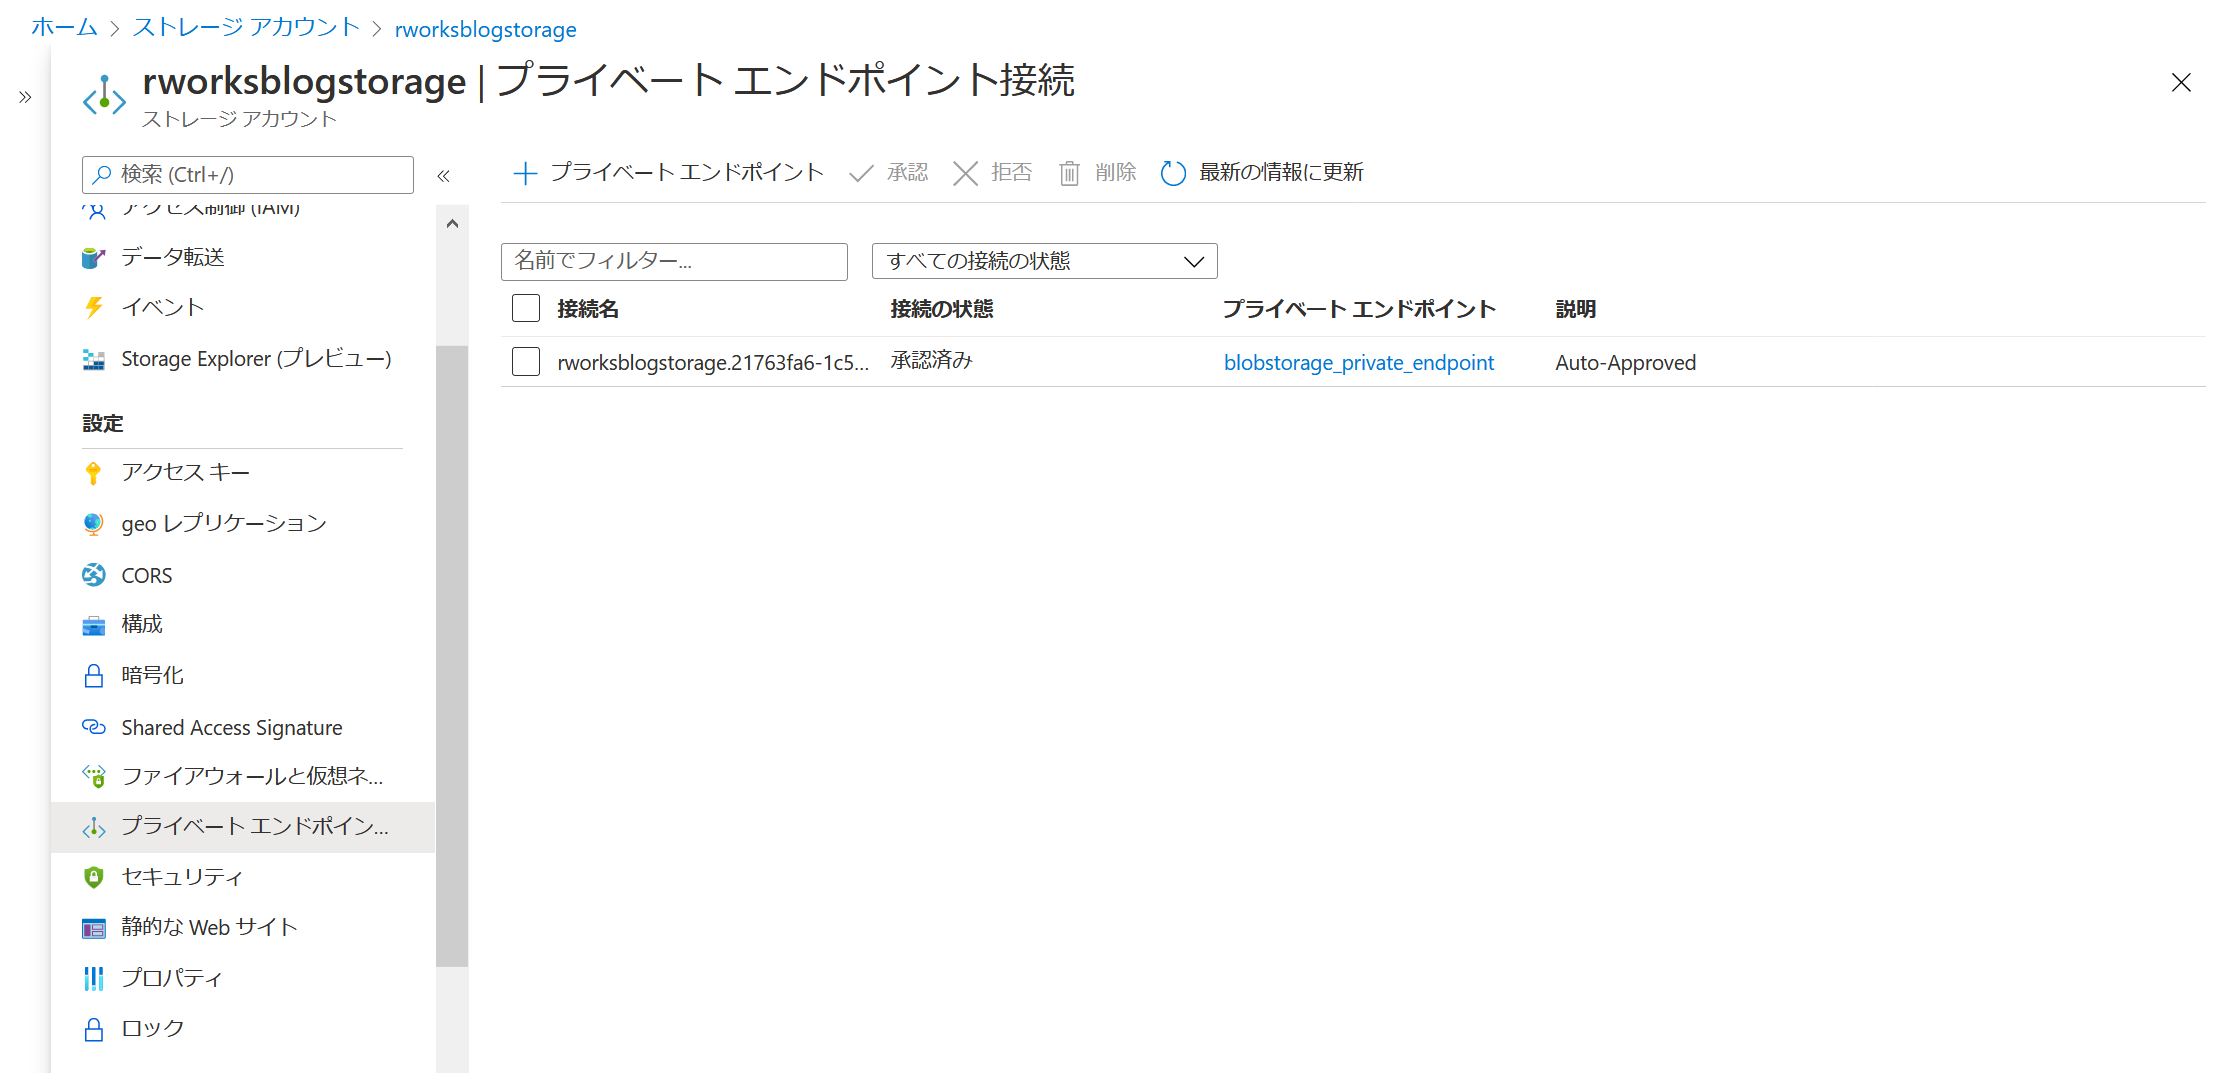Image resolution: width=2236 pixels, height=1073 pixels.
Task: Click the geo レプリケーション globe icon
Action: (x=93, y=524)
